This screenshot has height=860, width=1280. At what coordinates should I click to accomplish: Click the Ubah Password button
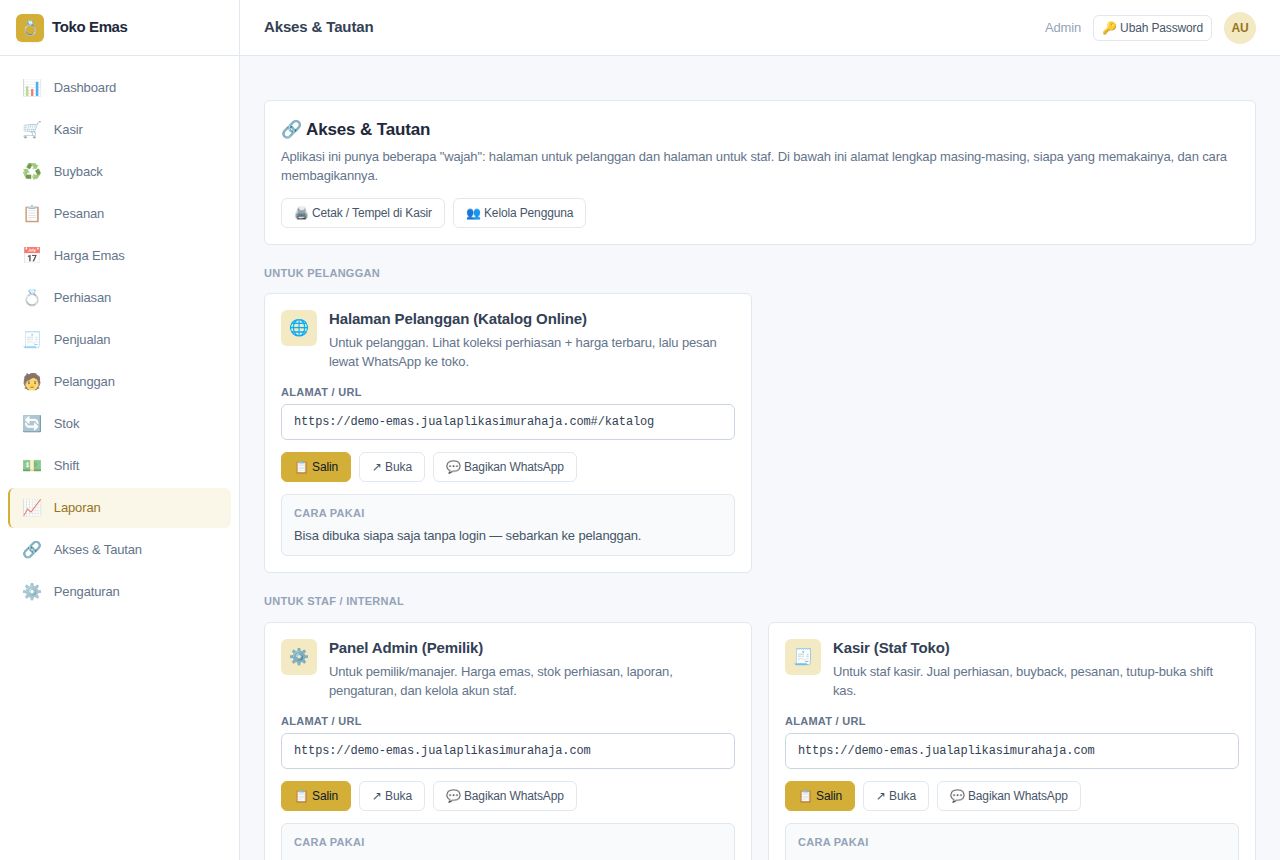1152,28
